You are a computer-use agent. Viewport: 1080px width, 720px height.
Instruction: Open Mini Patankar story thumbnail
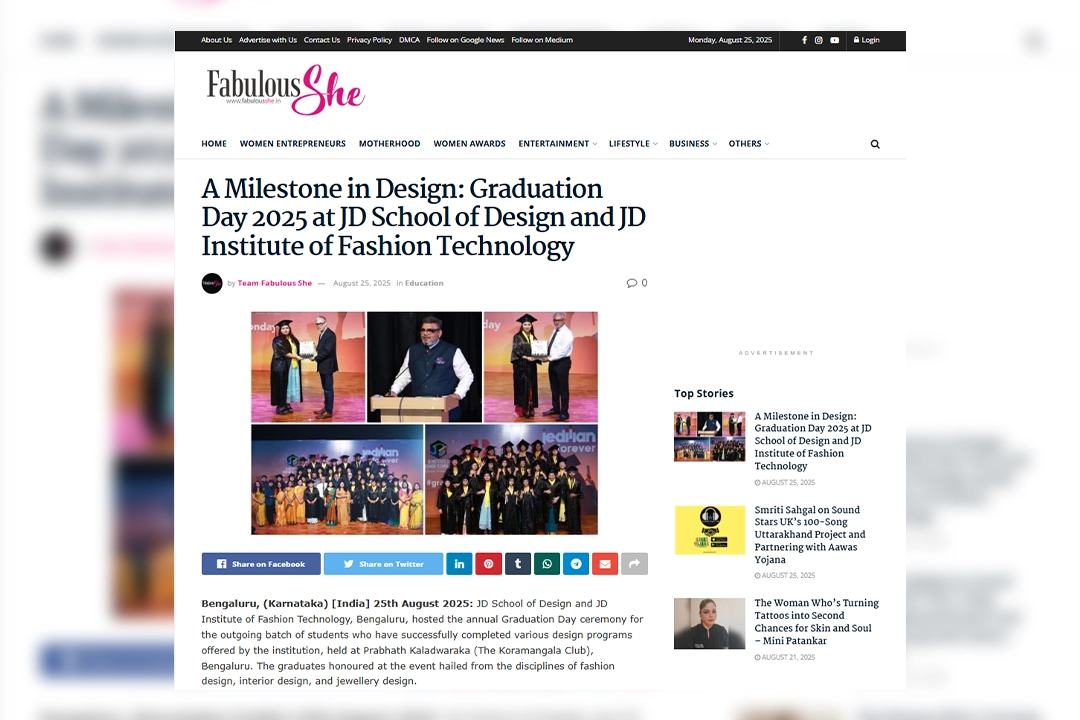pyautogui.click(x=709, y=624)
